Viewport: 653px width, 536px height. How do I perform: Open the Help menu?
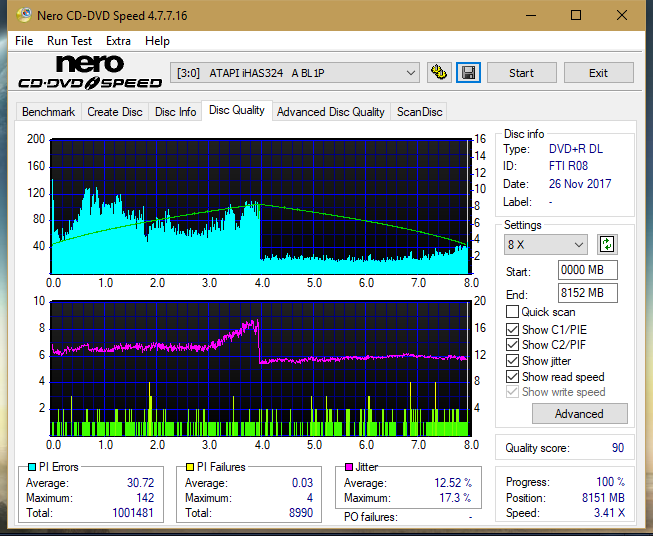pyautogui.click(x=157, y=41)
